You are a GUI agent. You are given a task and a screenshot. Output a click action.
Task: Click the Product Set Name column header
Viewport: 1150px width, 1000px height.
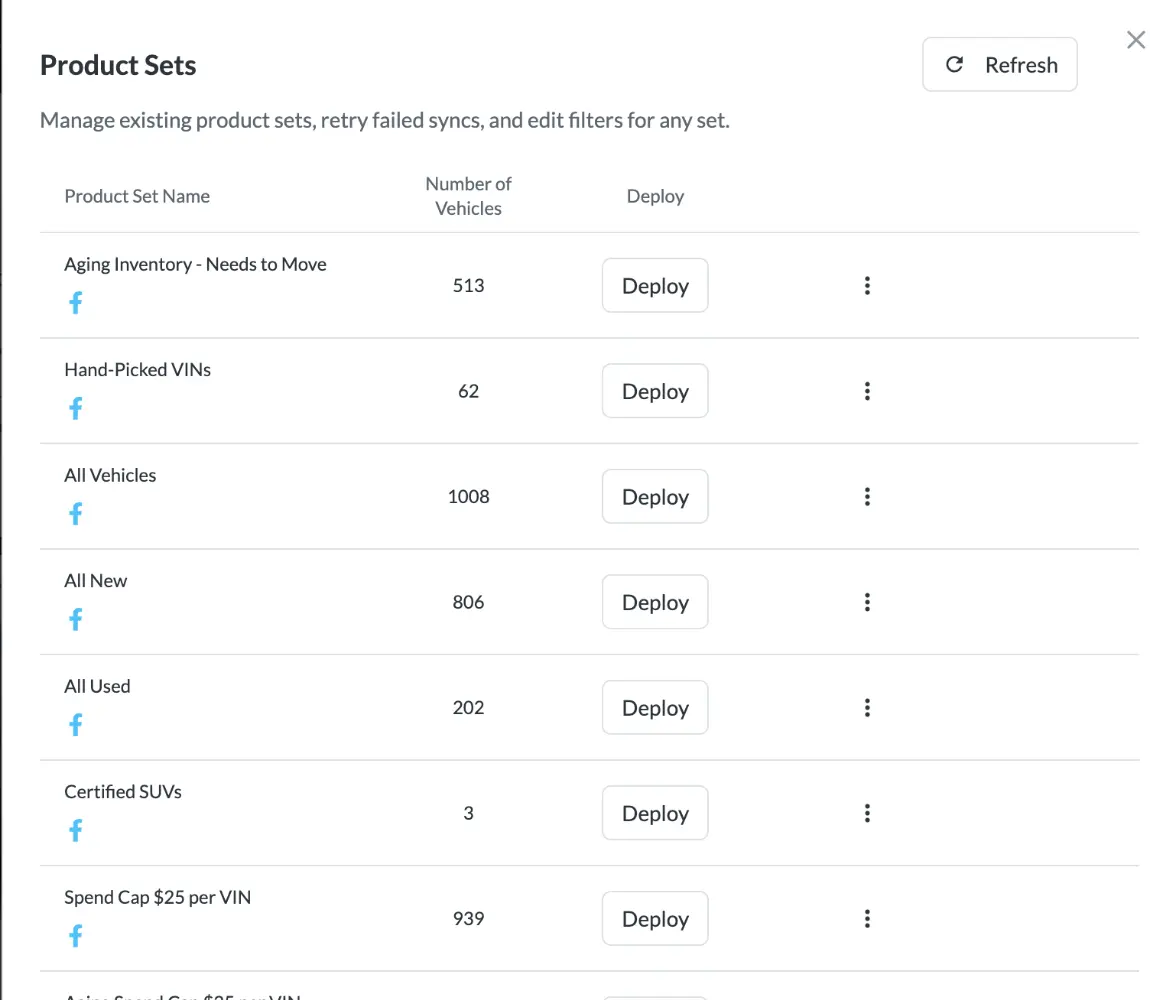click(x=137, y=196)
